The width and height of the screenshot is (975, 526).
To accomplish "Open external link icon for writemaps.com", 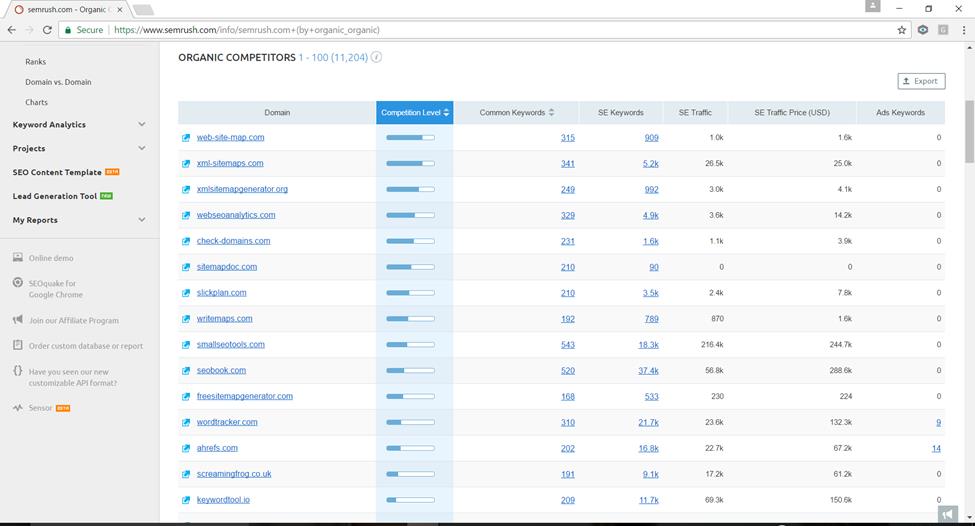I will click(186, 319).
